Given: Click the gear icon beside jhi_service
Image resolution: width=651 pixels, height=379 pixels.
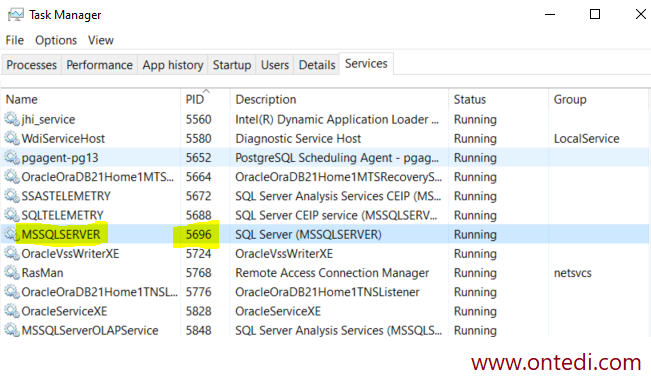Looking at the screenshot, I should click(x=12, y=119).
